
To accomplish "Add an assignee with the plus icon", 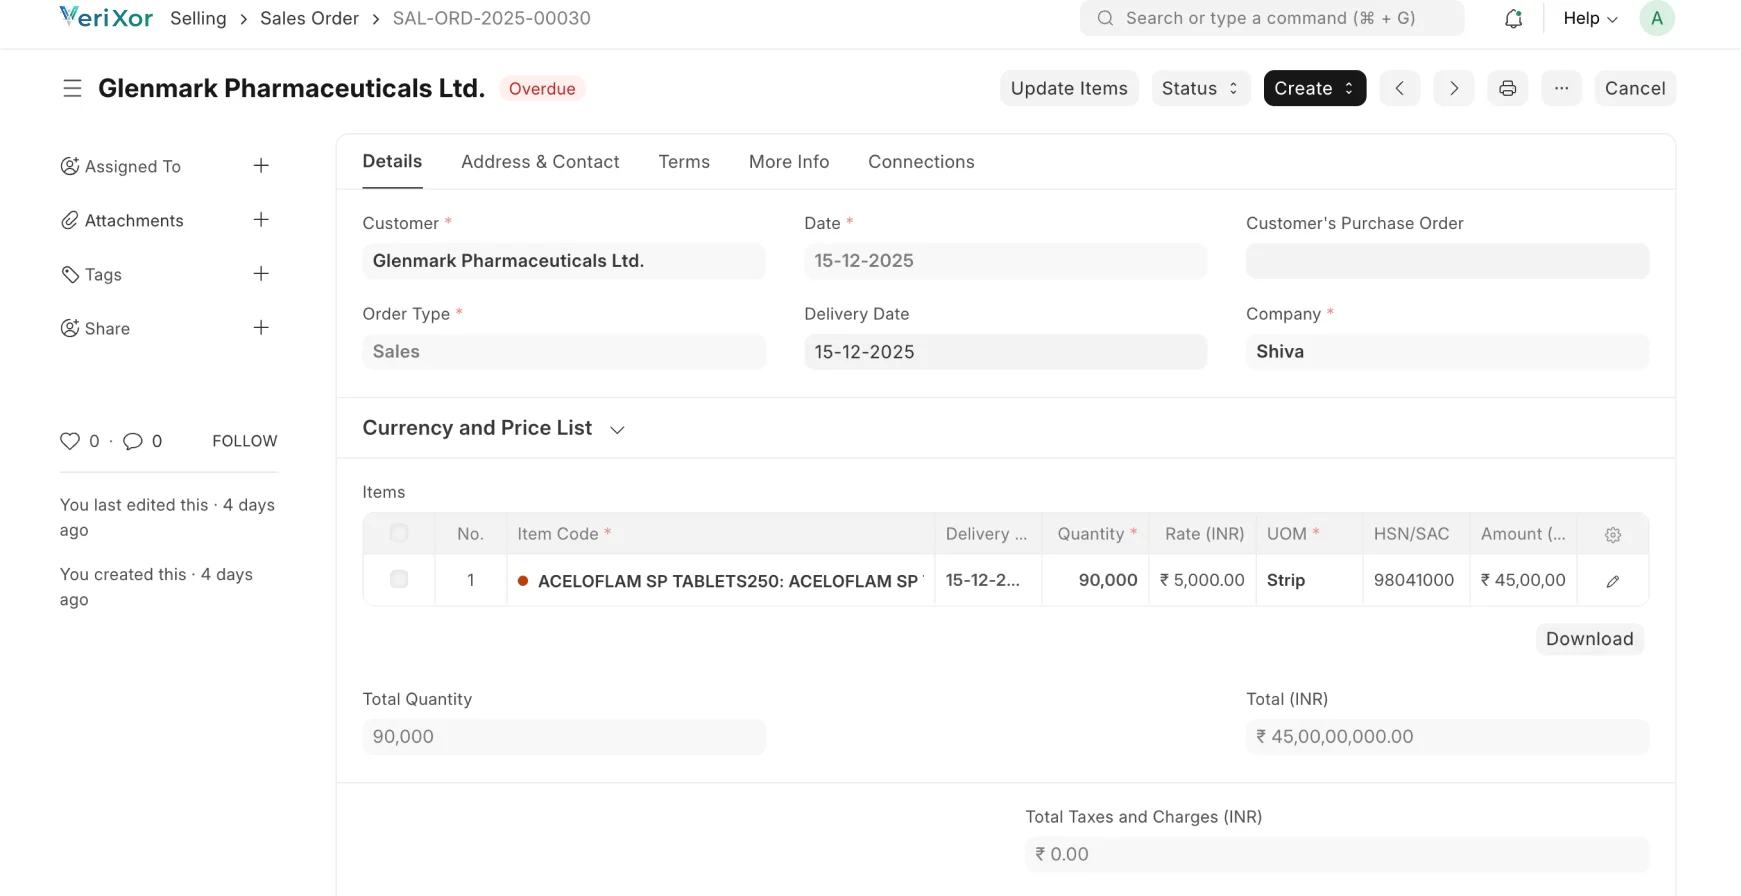I will [261, 166].
